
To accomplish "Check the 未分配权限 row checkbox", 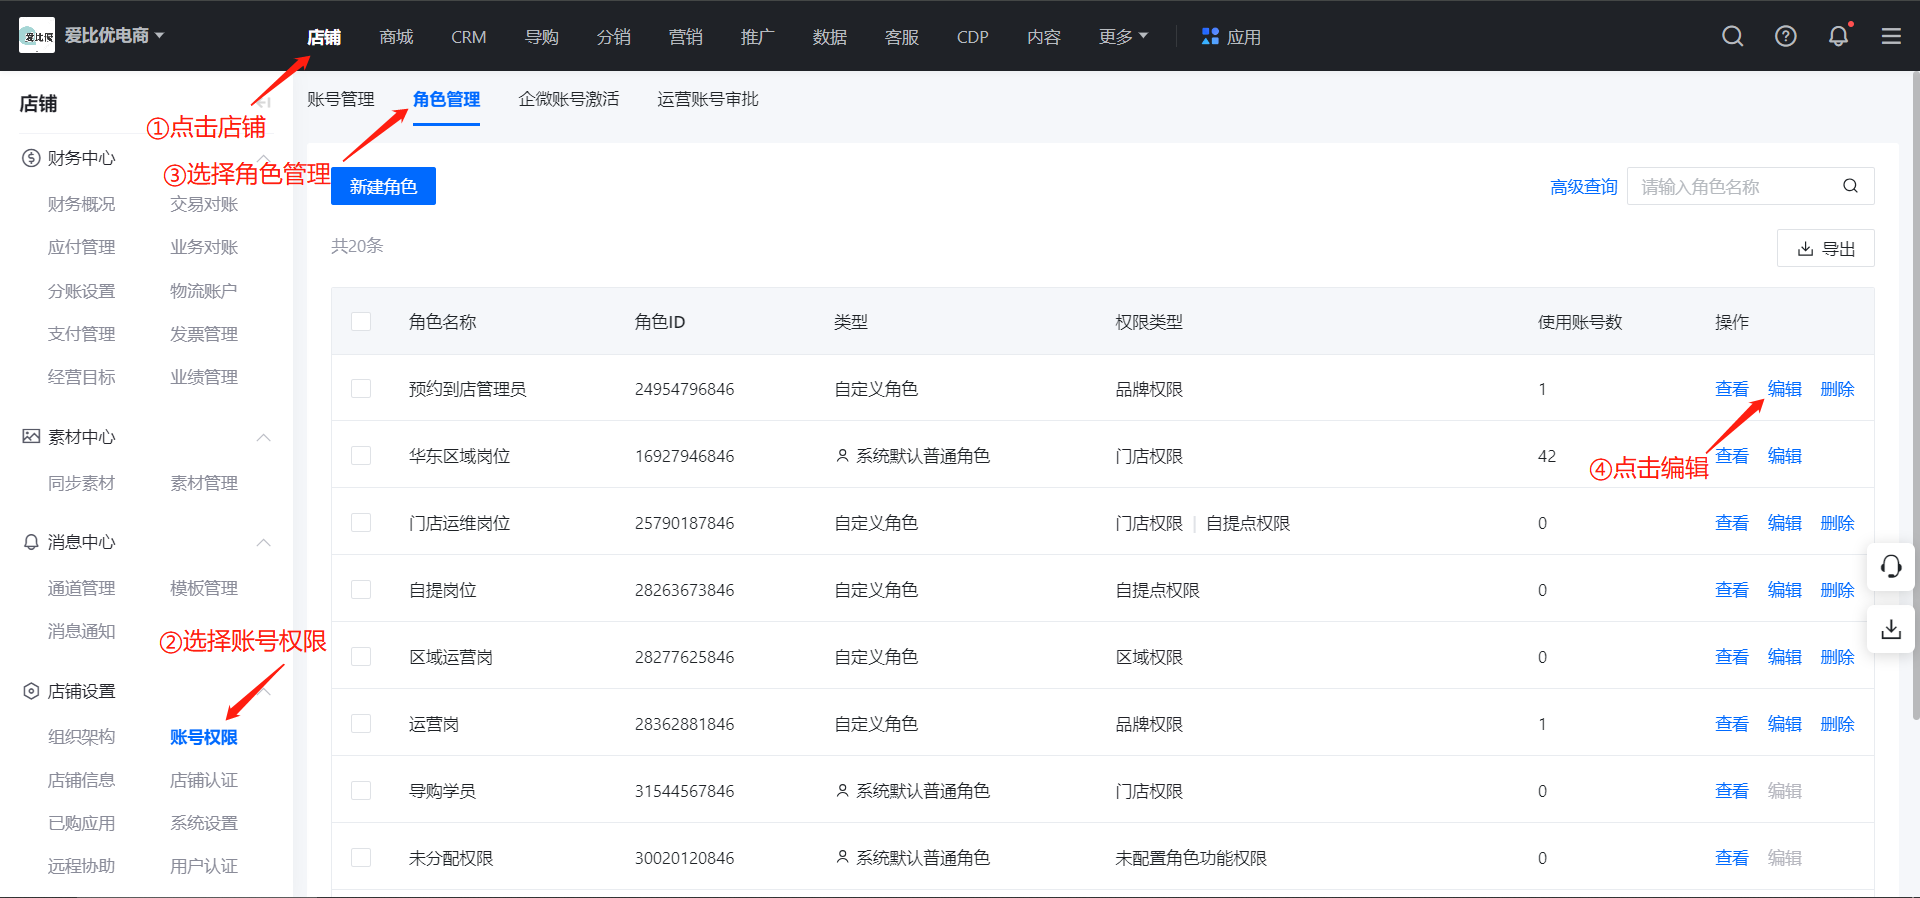I will coord(361,857).
